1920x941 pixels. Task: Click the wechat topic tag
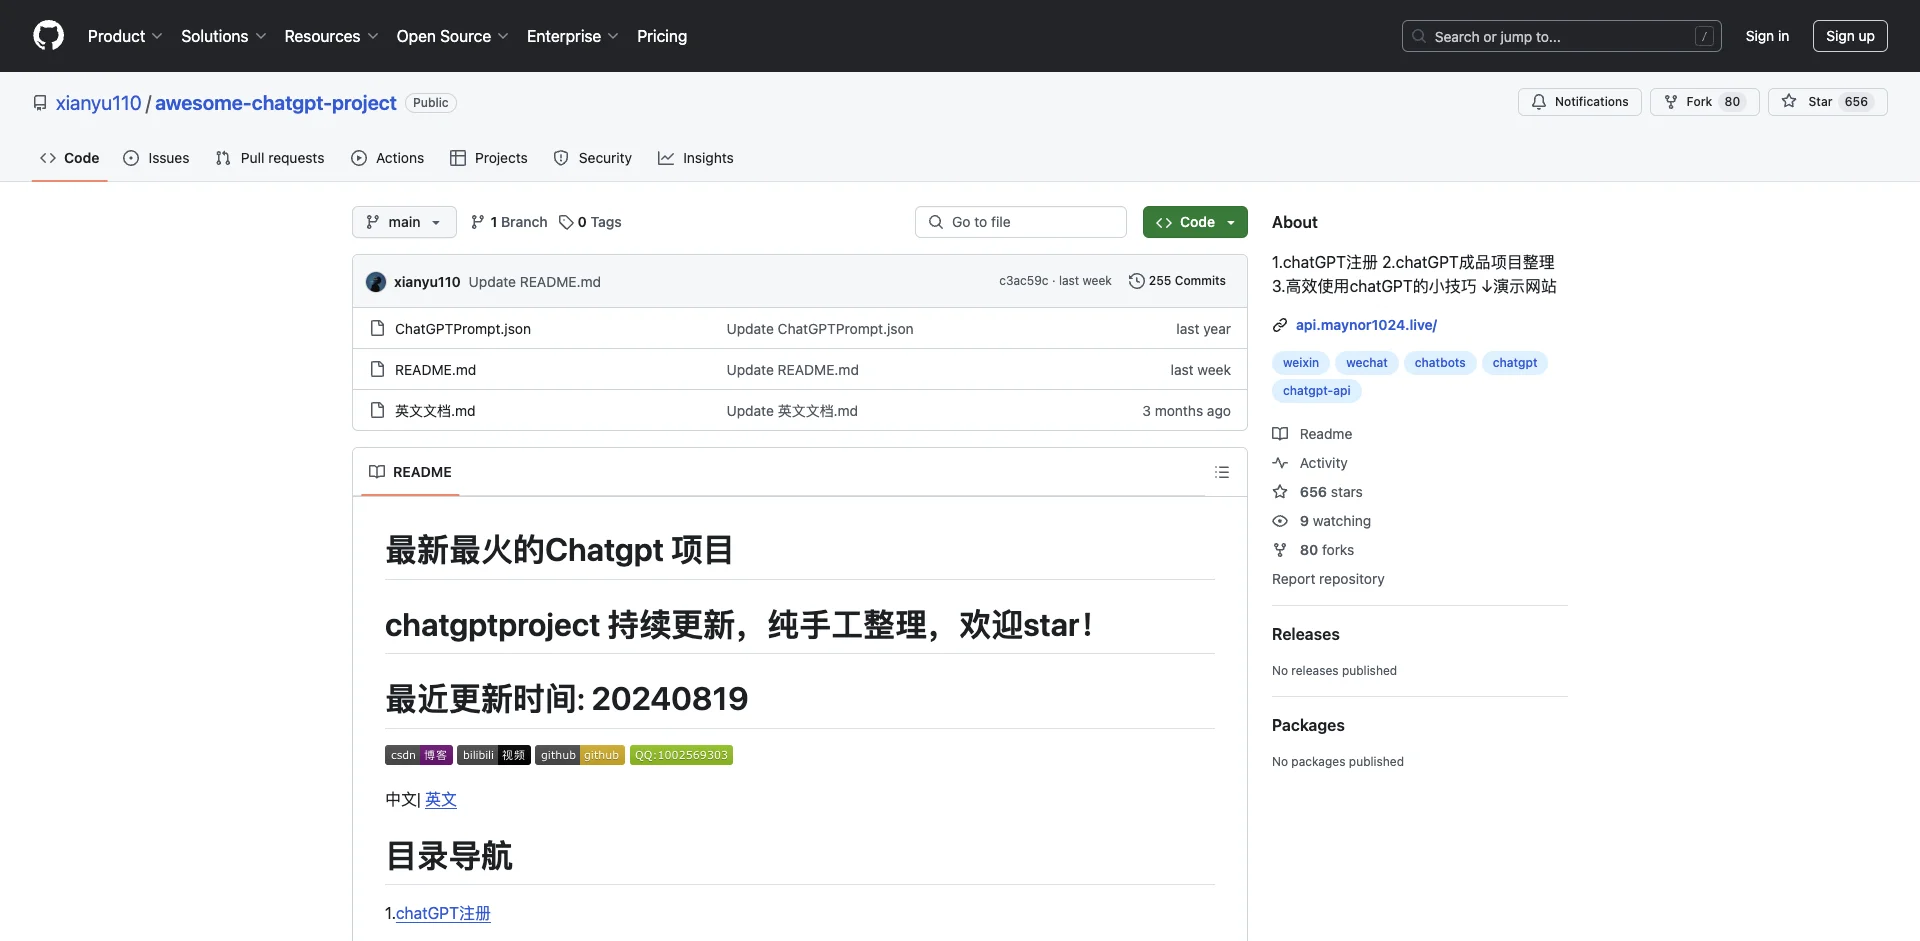pos(1367,363)
